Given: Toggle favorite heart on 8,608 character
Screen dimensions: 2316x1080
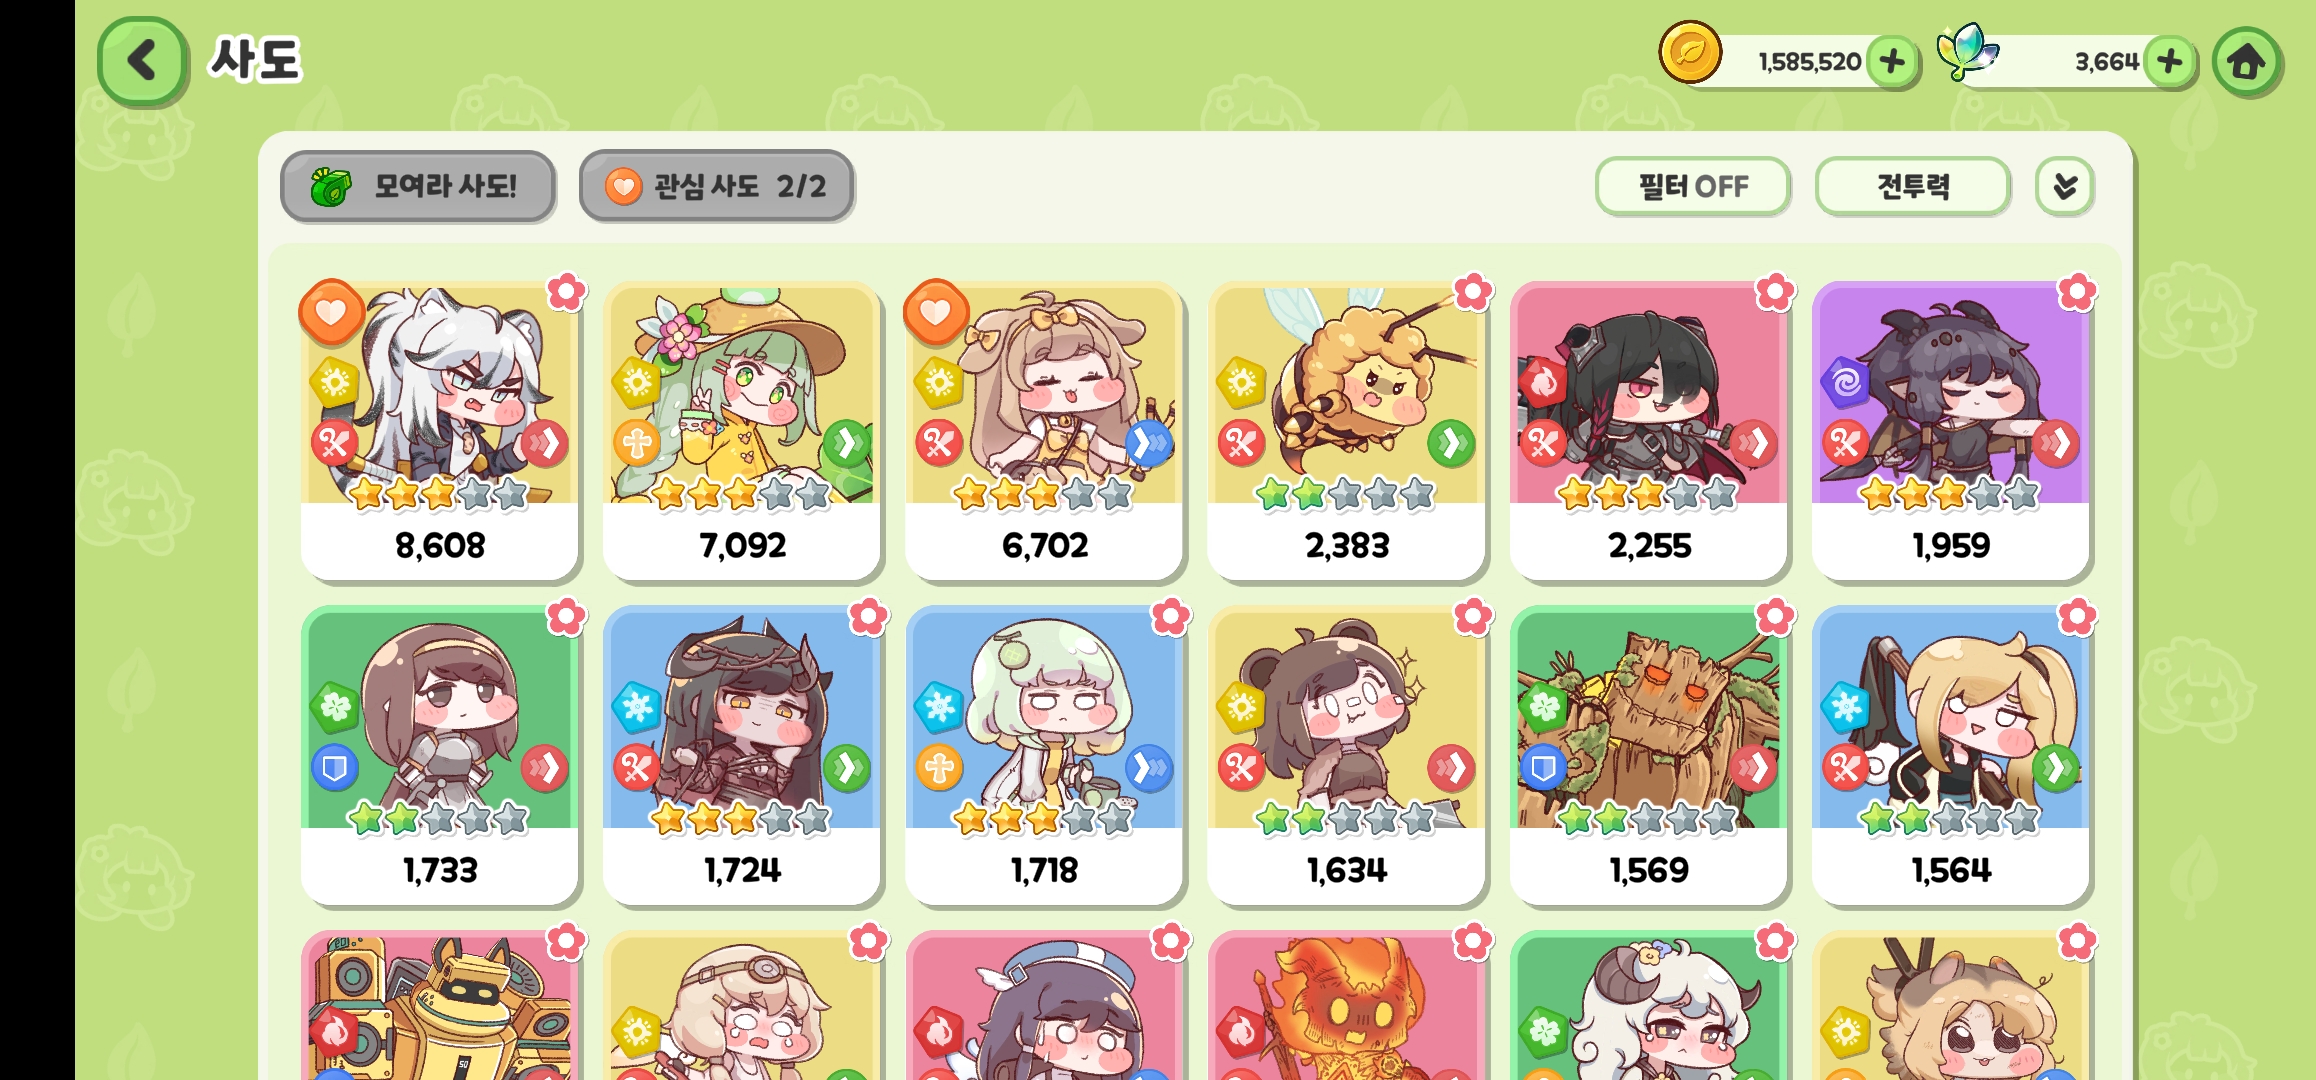Looking at the screenshot, I should click(332, 312).
